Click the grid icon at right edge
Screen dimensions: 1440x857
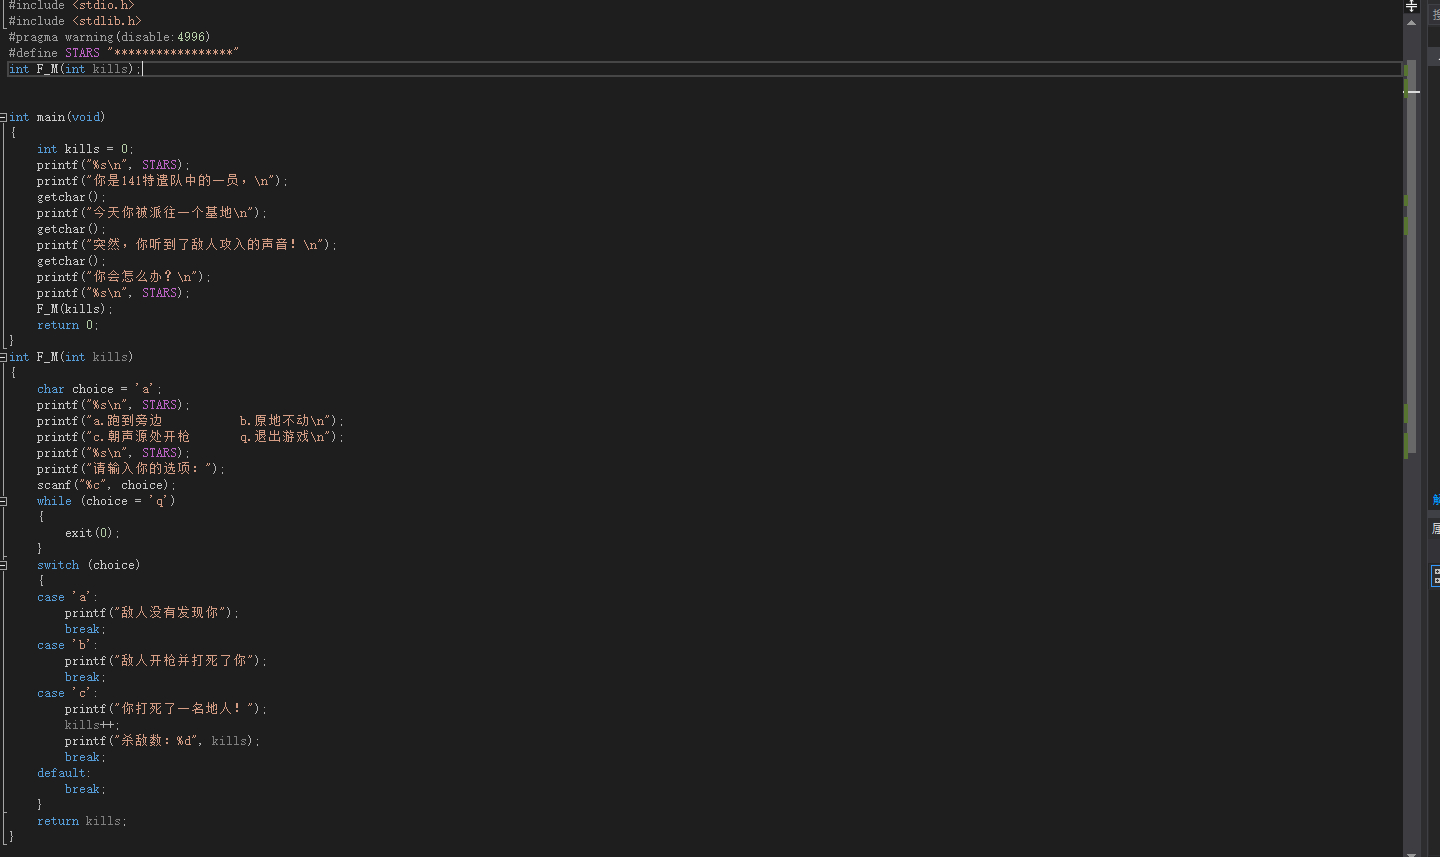point(1435,575)
